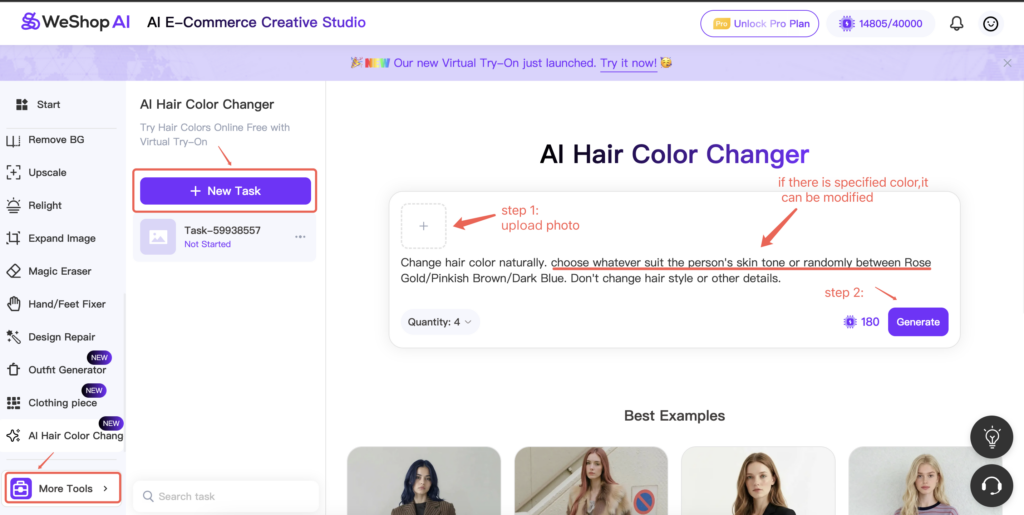Image resolution: width=1024 pixels, height=515 pixels.
Task: Click the headset support floating button
Action: pyautogui.click(x=991, y=486)
